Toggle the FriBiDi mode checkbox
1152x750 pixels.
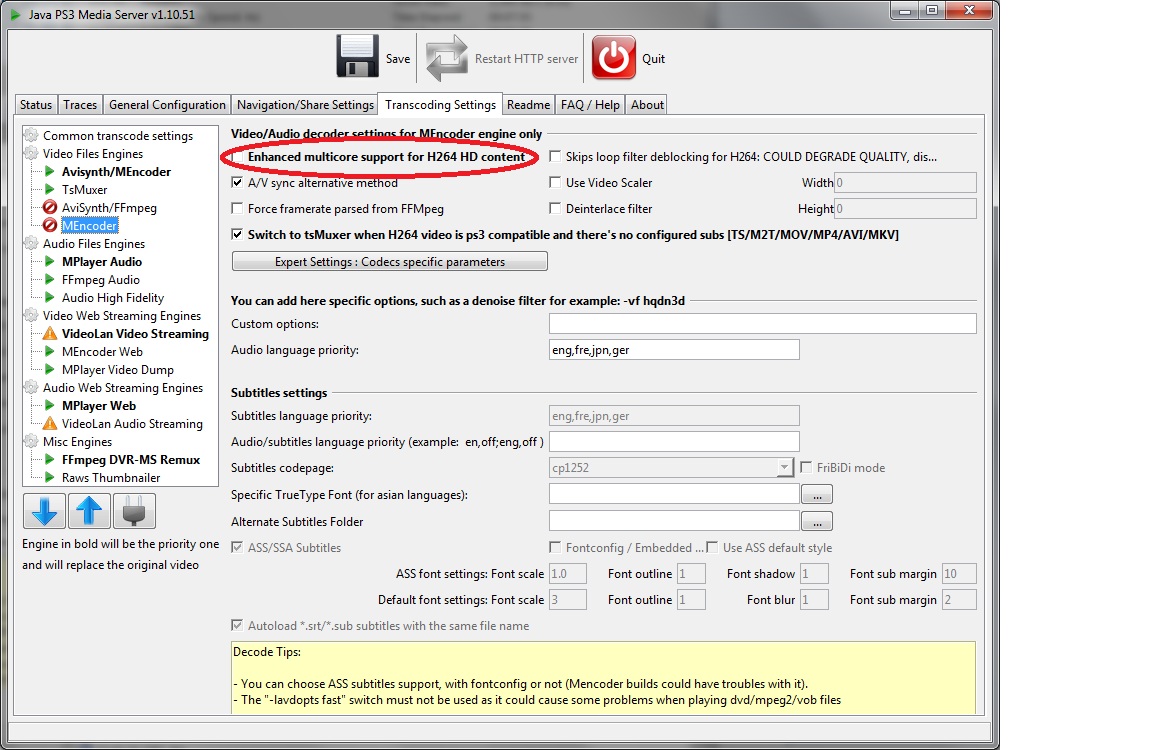pos(806,467)
